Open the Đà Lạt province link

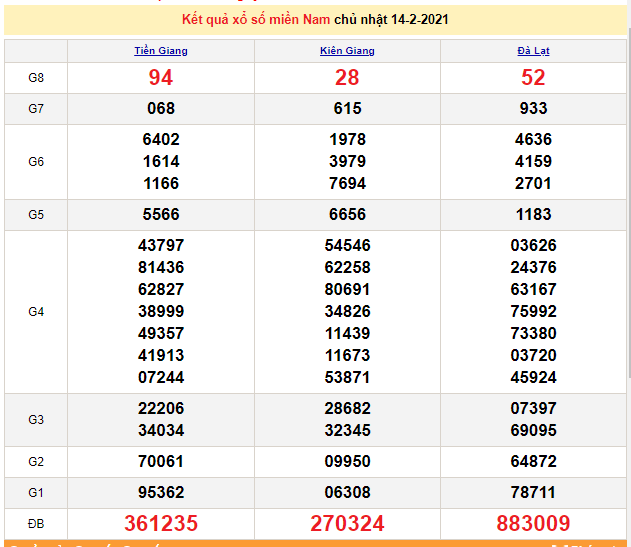coord(533,51)
